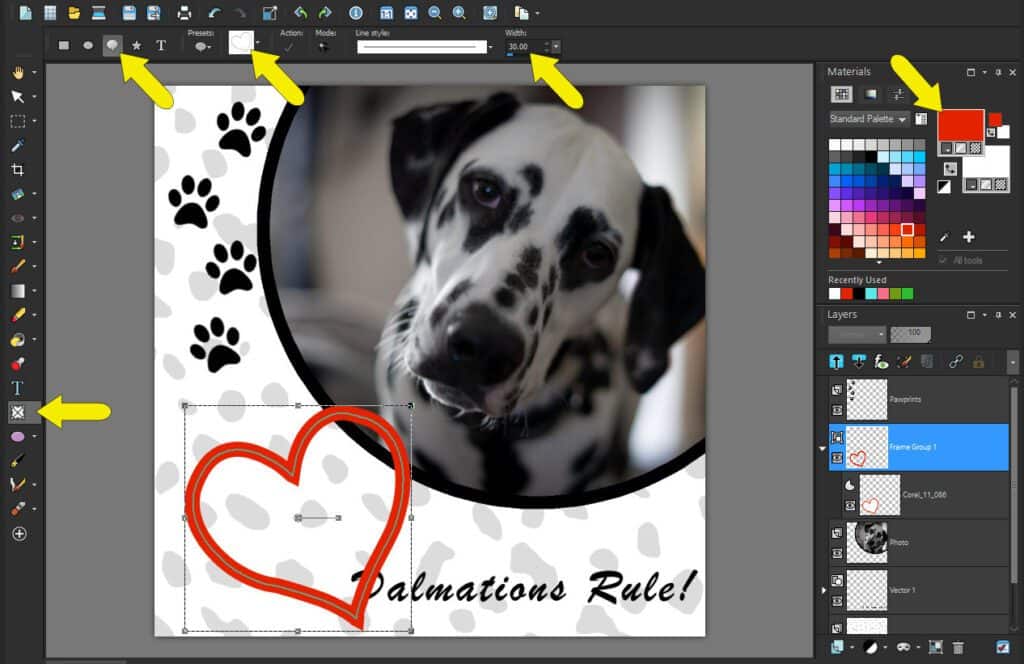Image resolution: width=1024 pixels, height=664 pixels.
Task: Hide the Pawprints layer
Action: 837,408
